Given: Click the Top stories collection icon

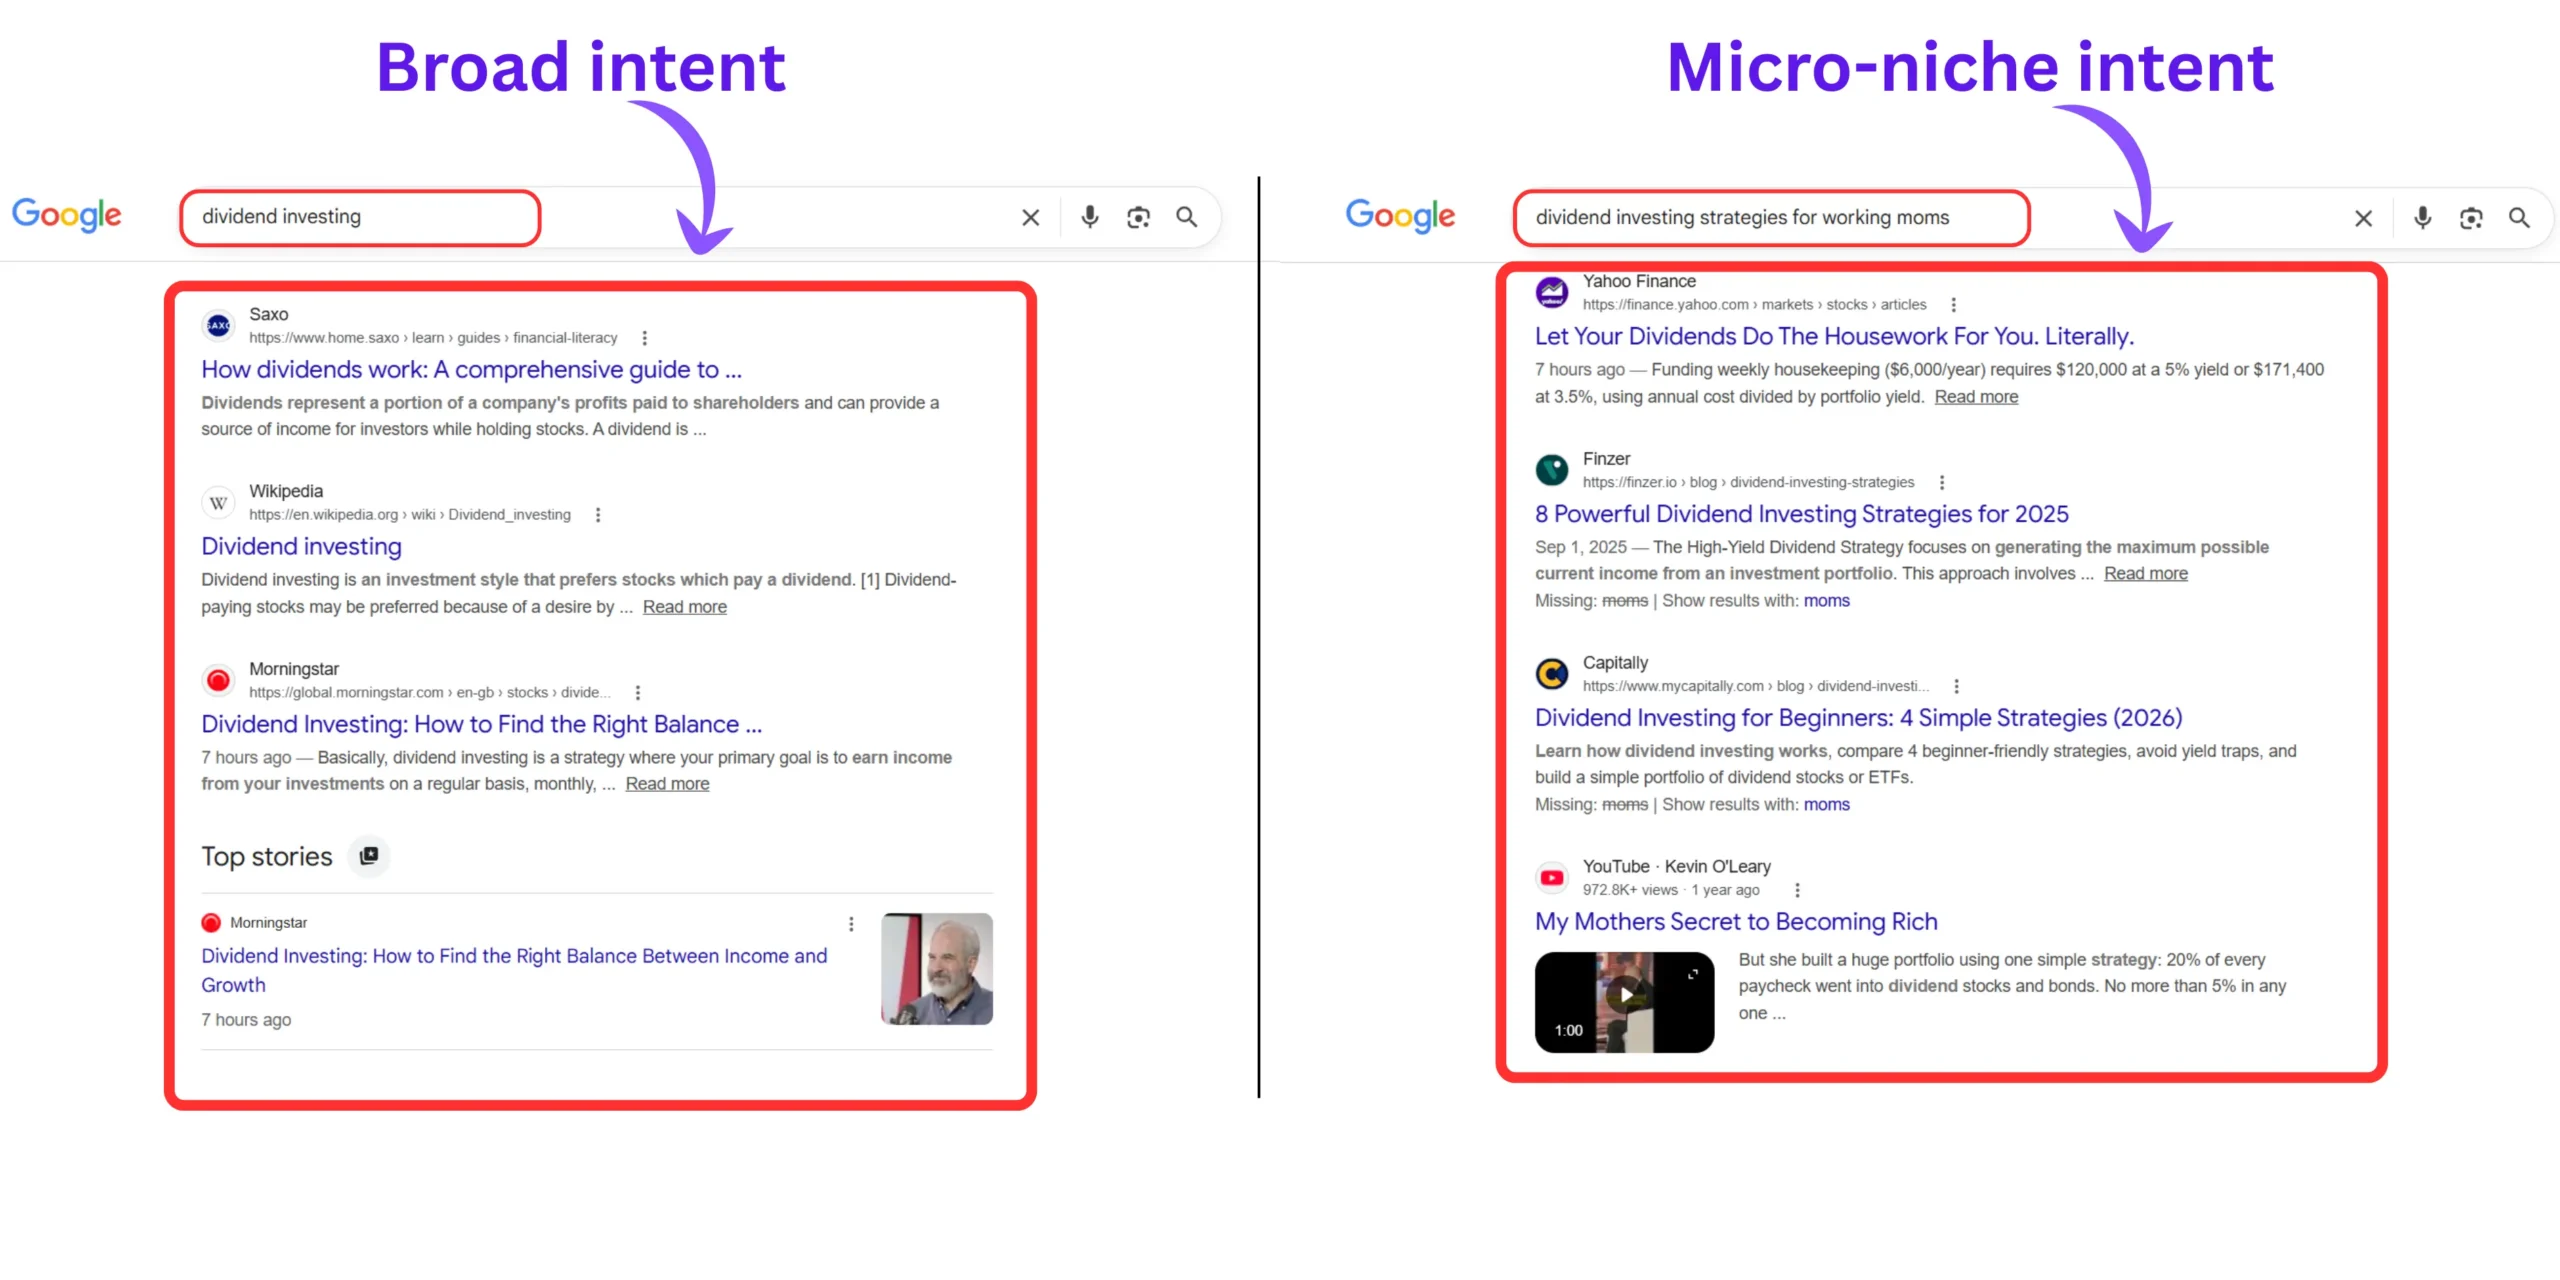Looking at the screenshot, I should click(x=369, y=856).
